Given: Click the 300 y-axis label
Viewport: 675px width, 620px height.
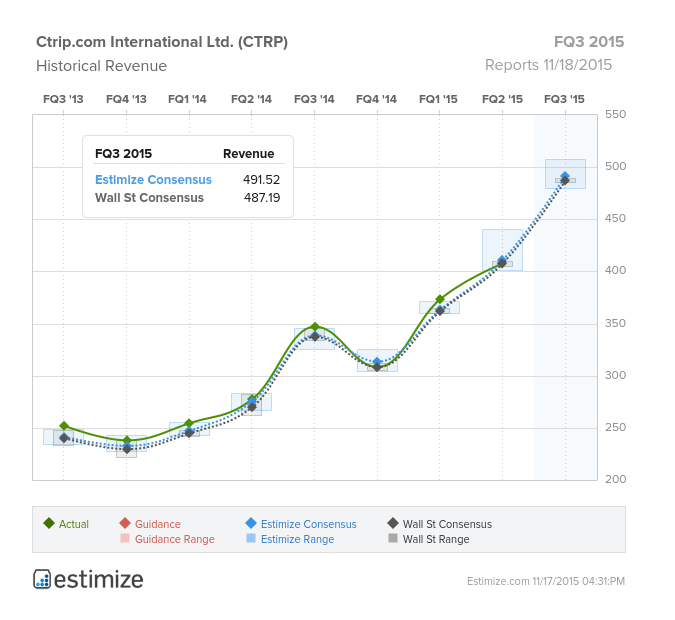Looking at the screenshot, I should tap(615, 375).
